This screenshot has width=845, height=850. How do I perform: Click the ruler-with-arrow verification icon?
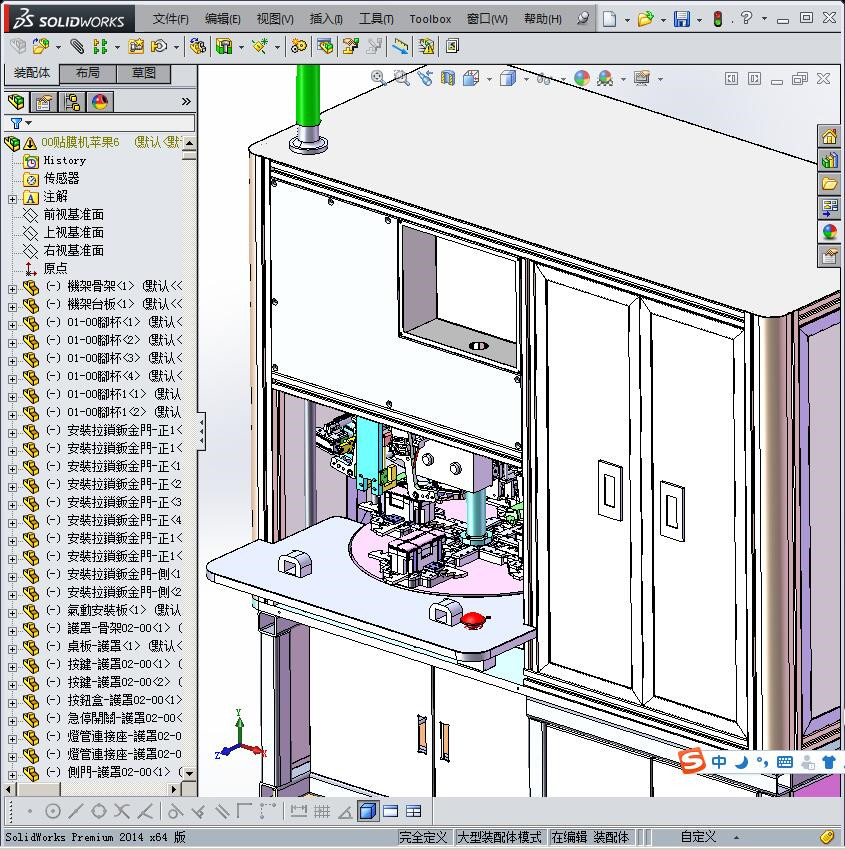(x=401, y=47)
